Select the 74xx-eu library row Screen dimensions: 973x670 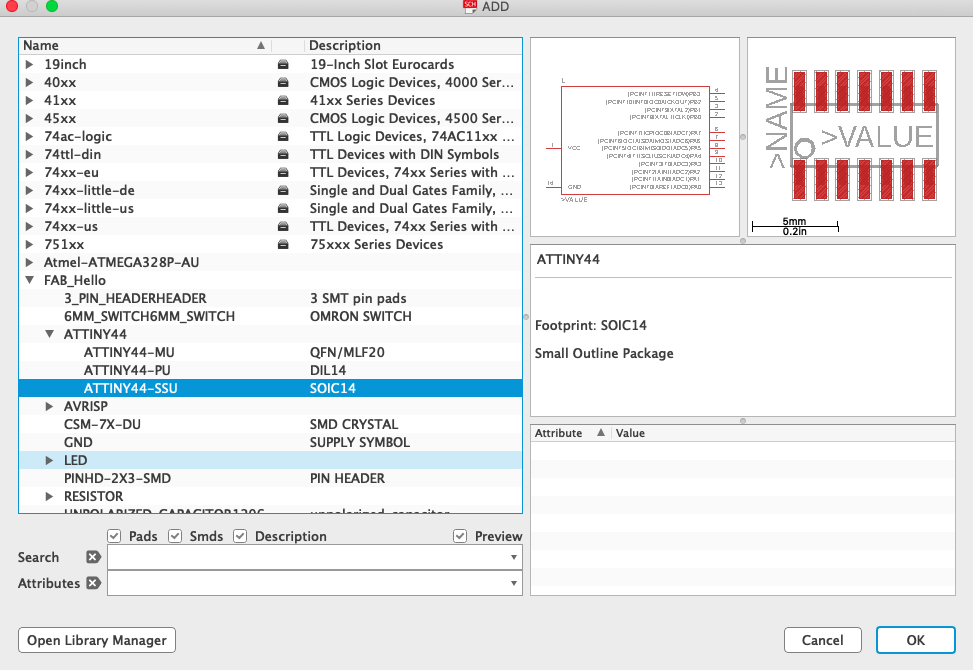[271, 172]
